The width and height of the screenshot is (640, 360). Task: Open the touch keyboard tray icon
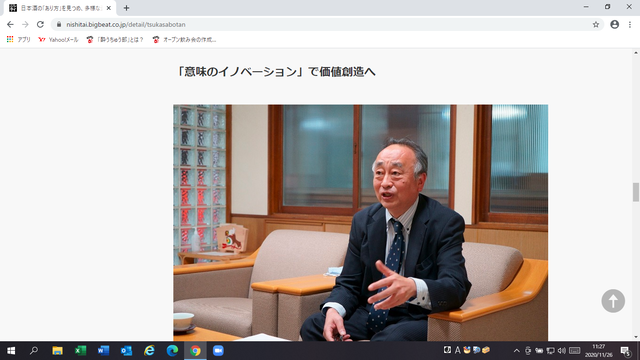(575, 351)
